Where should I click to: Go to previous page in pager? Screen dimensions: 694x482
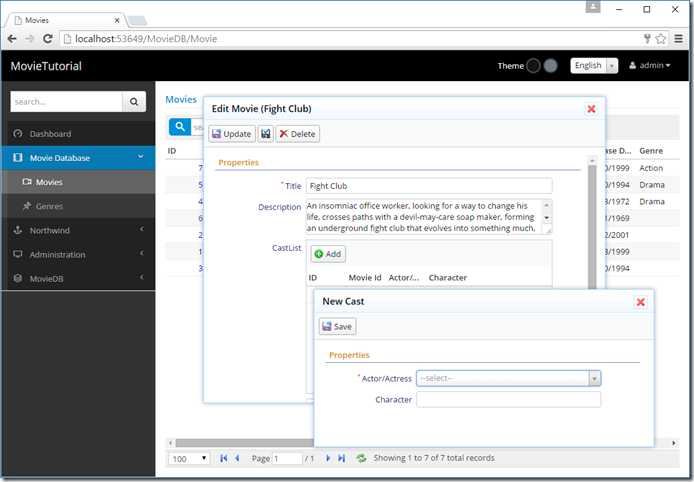(x=237, y=458)
